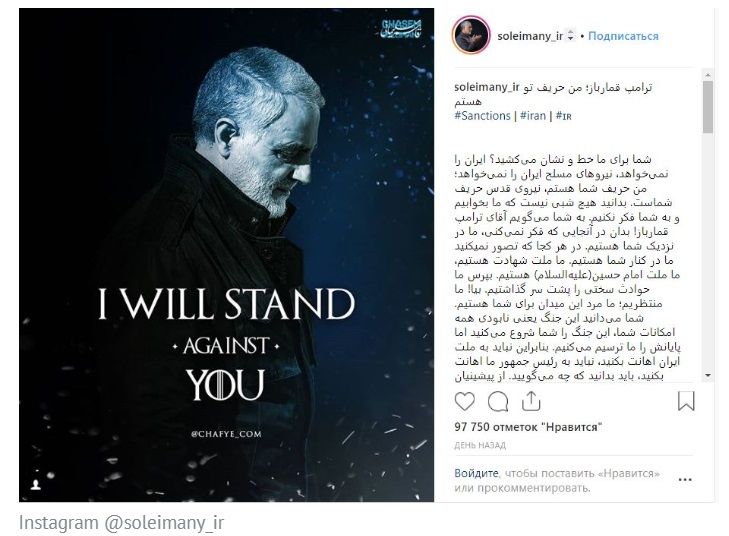729x536 pixels.
Task: Open the #iran hashtag
Action: coord(533,116)
